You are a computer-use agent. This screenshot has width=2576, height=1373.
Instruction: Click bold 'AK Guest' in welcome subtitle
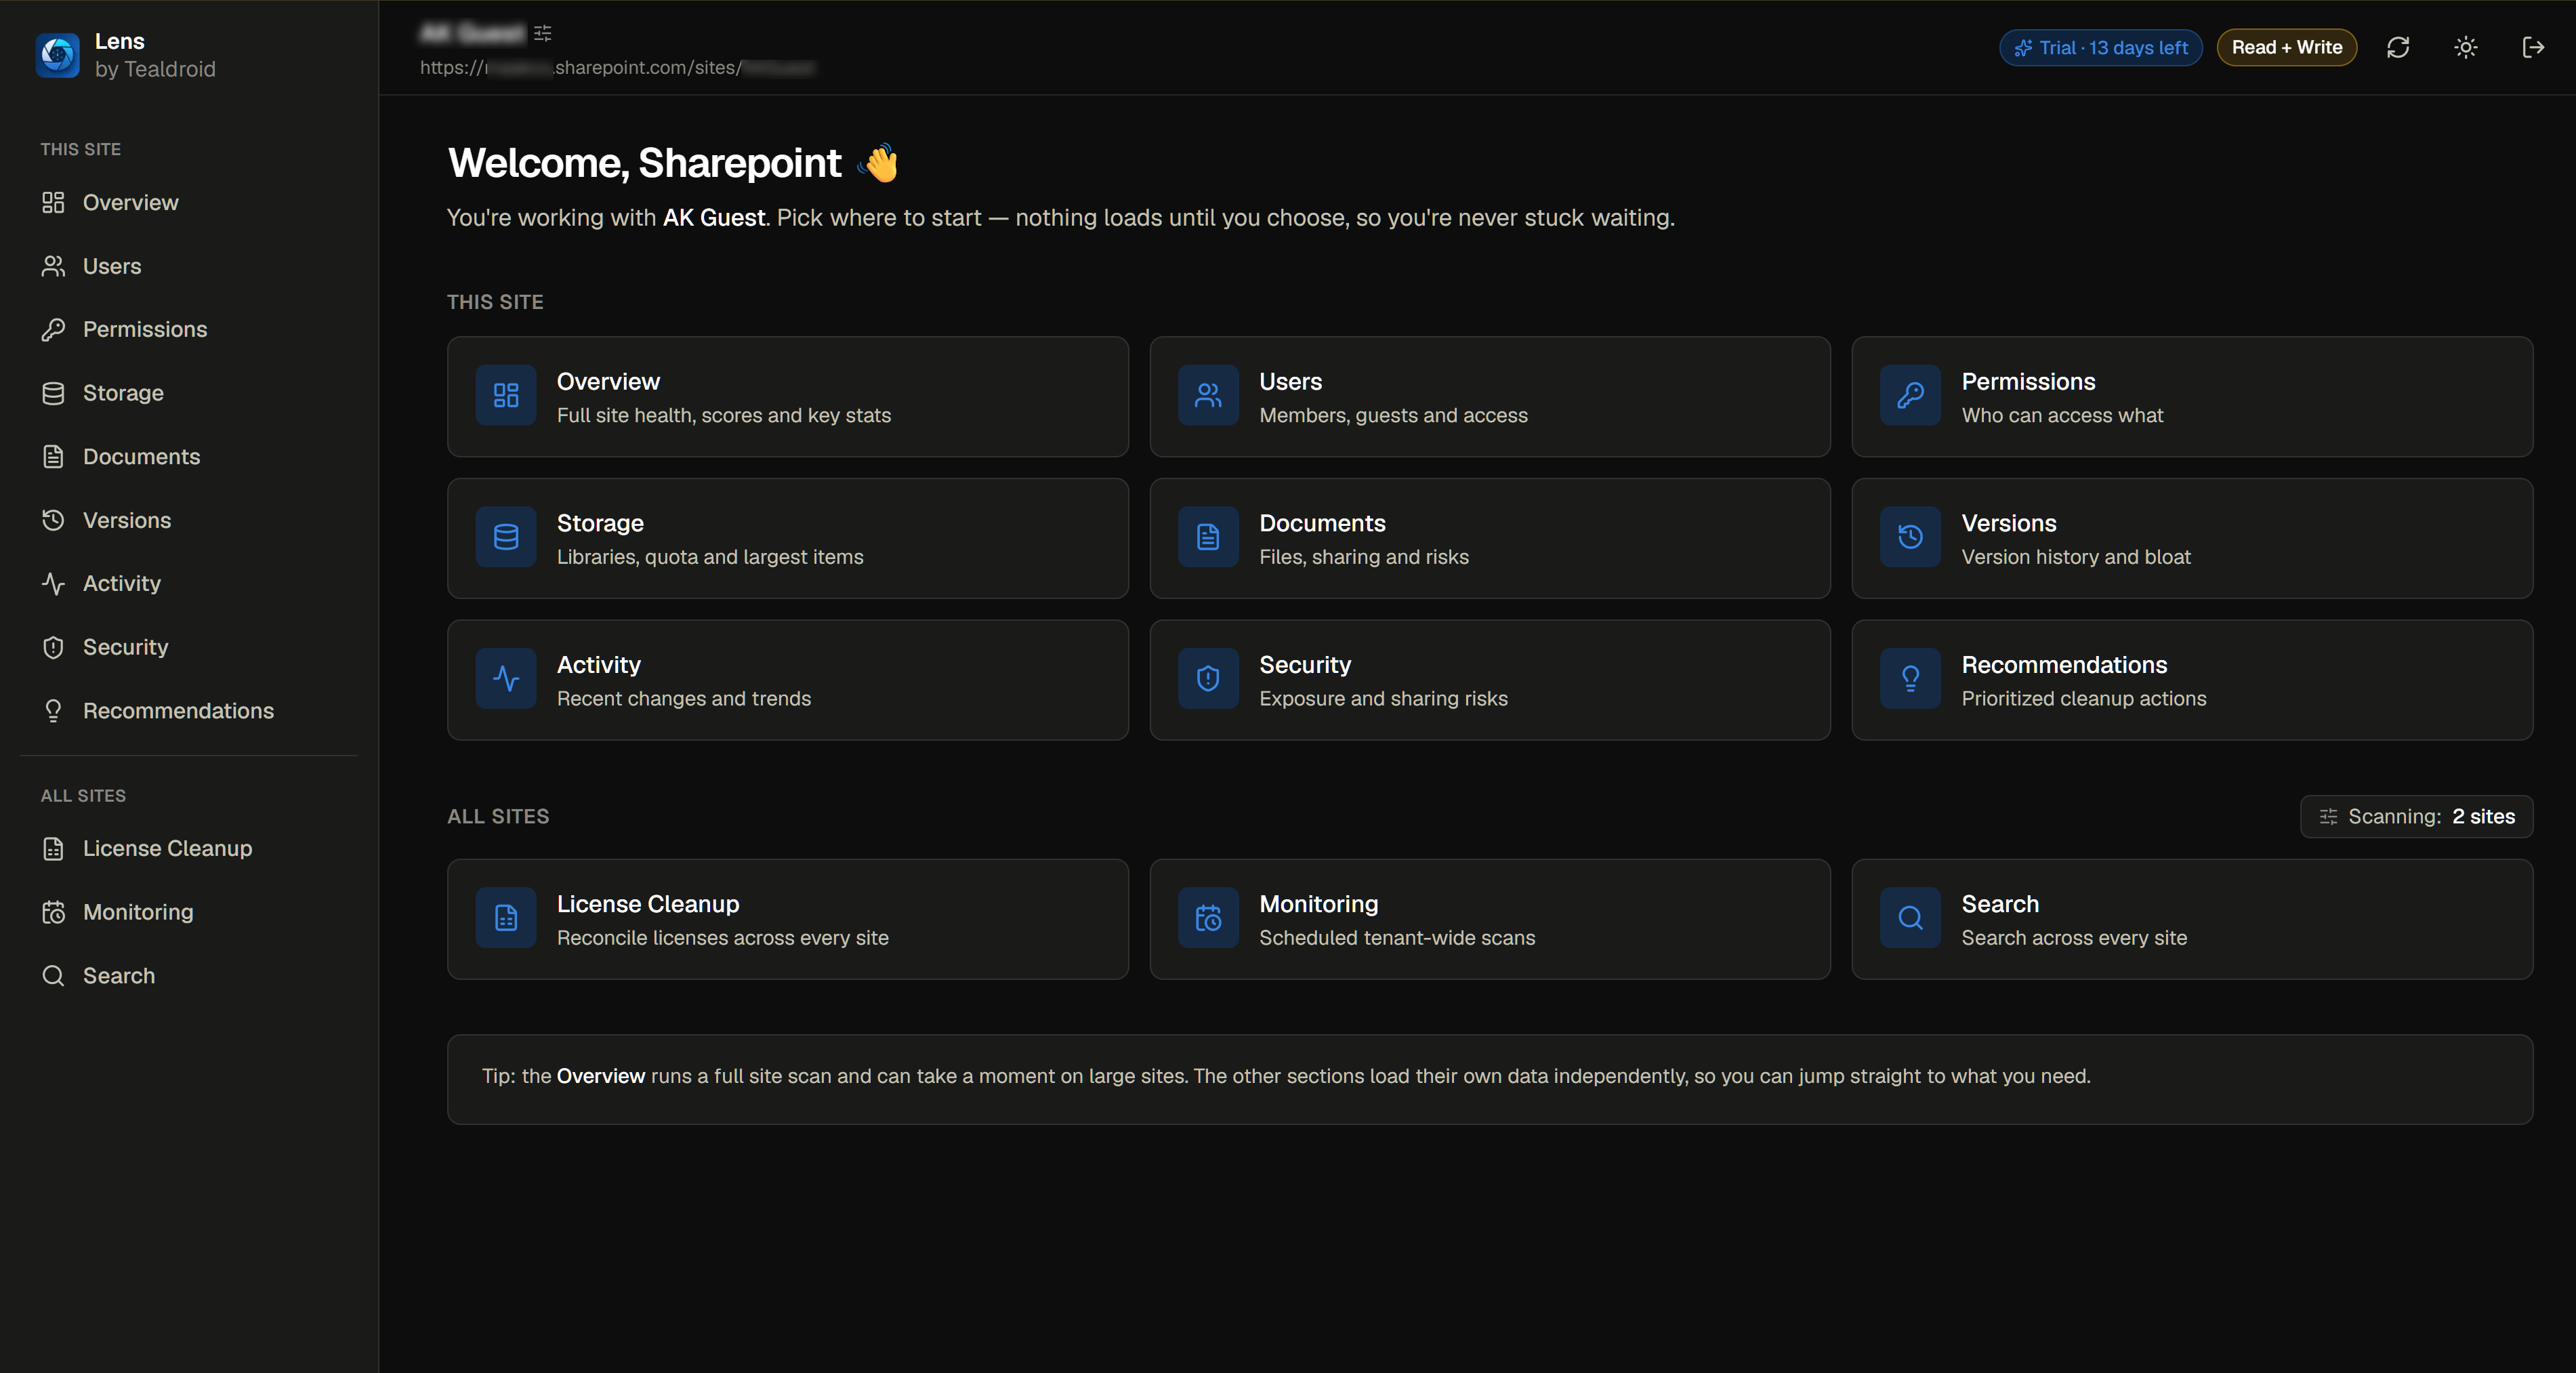pyautogui.click(x=714, y=217)
